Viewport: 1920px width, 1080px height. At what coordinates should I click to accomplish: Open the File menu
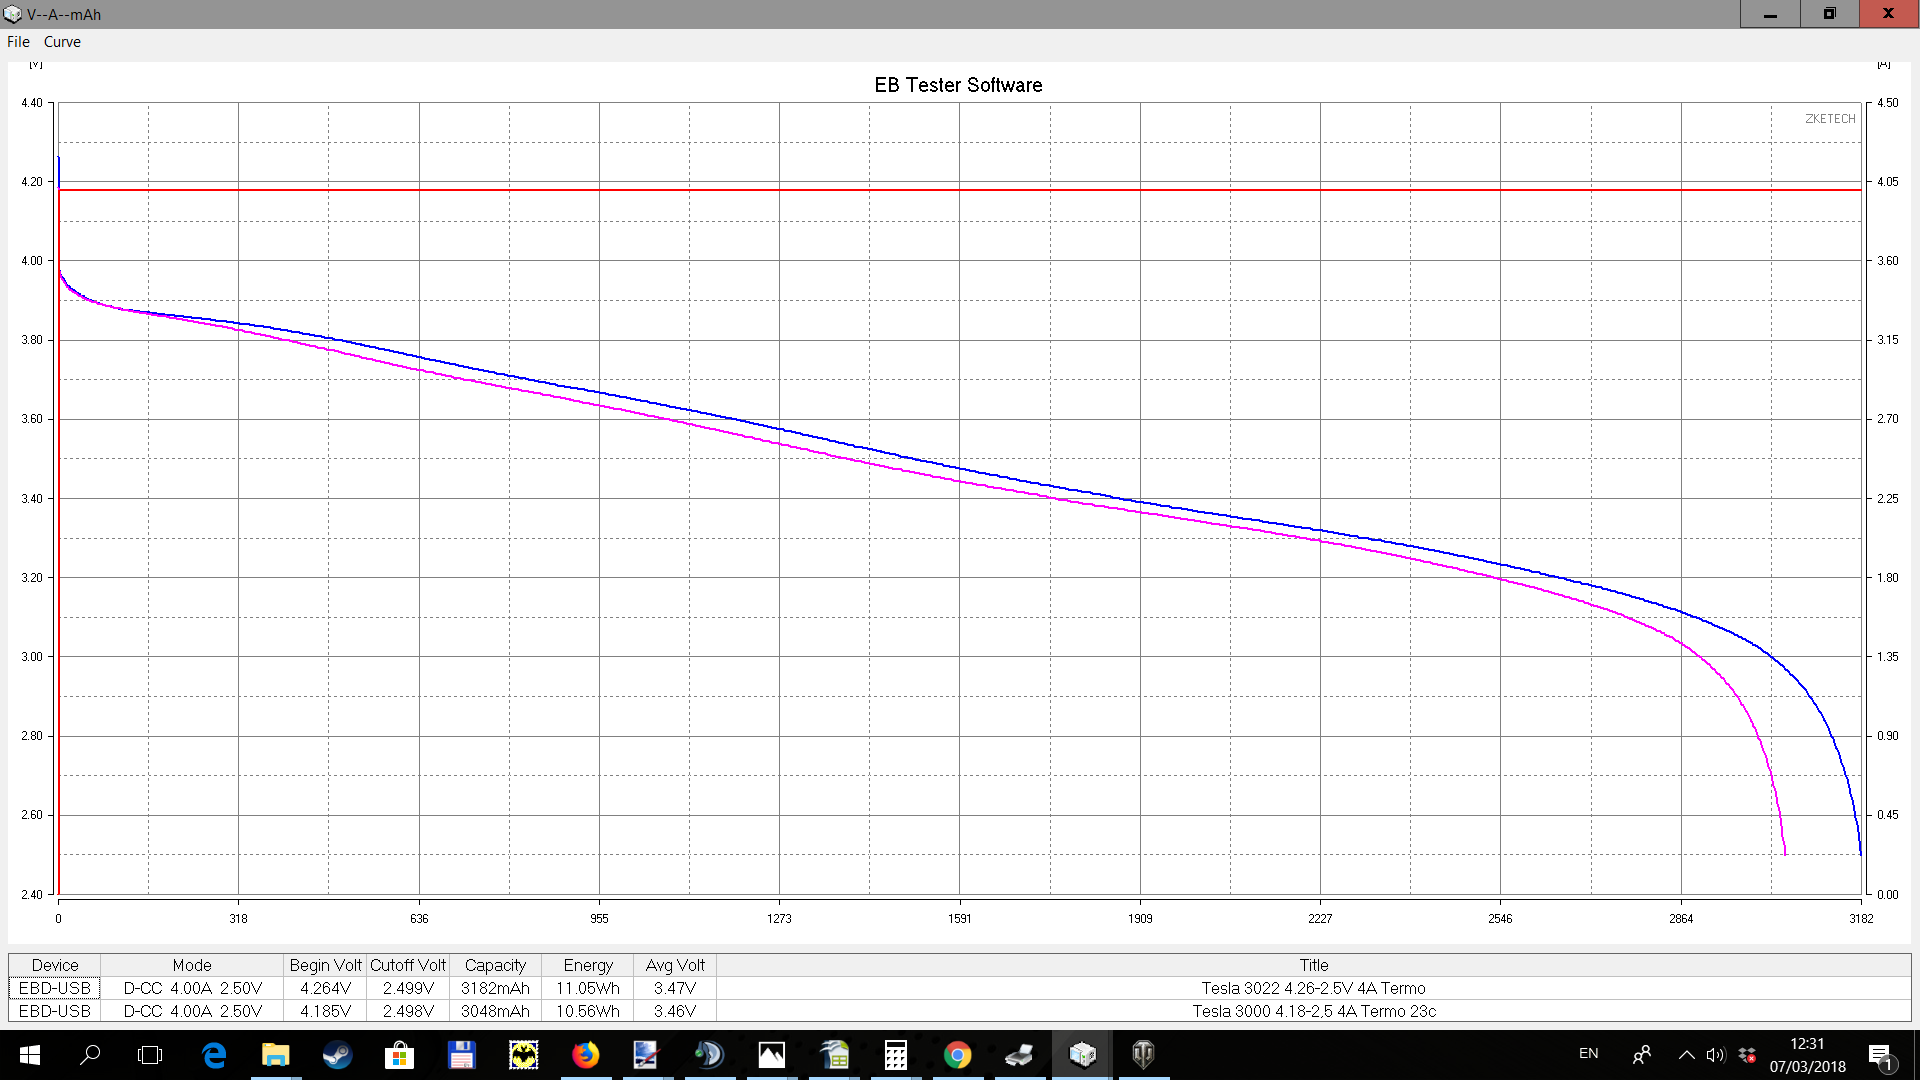coord(18,42)
